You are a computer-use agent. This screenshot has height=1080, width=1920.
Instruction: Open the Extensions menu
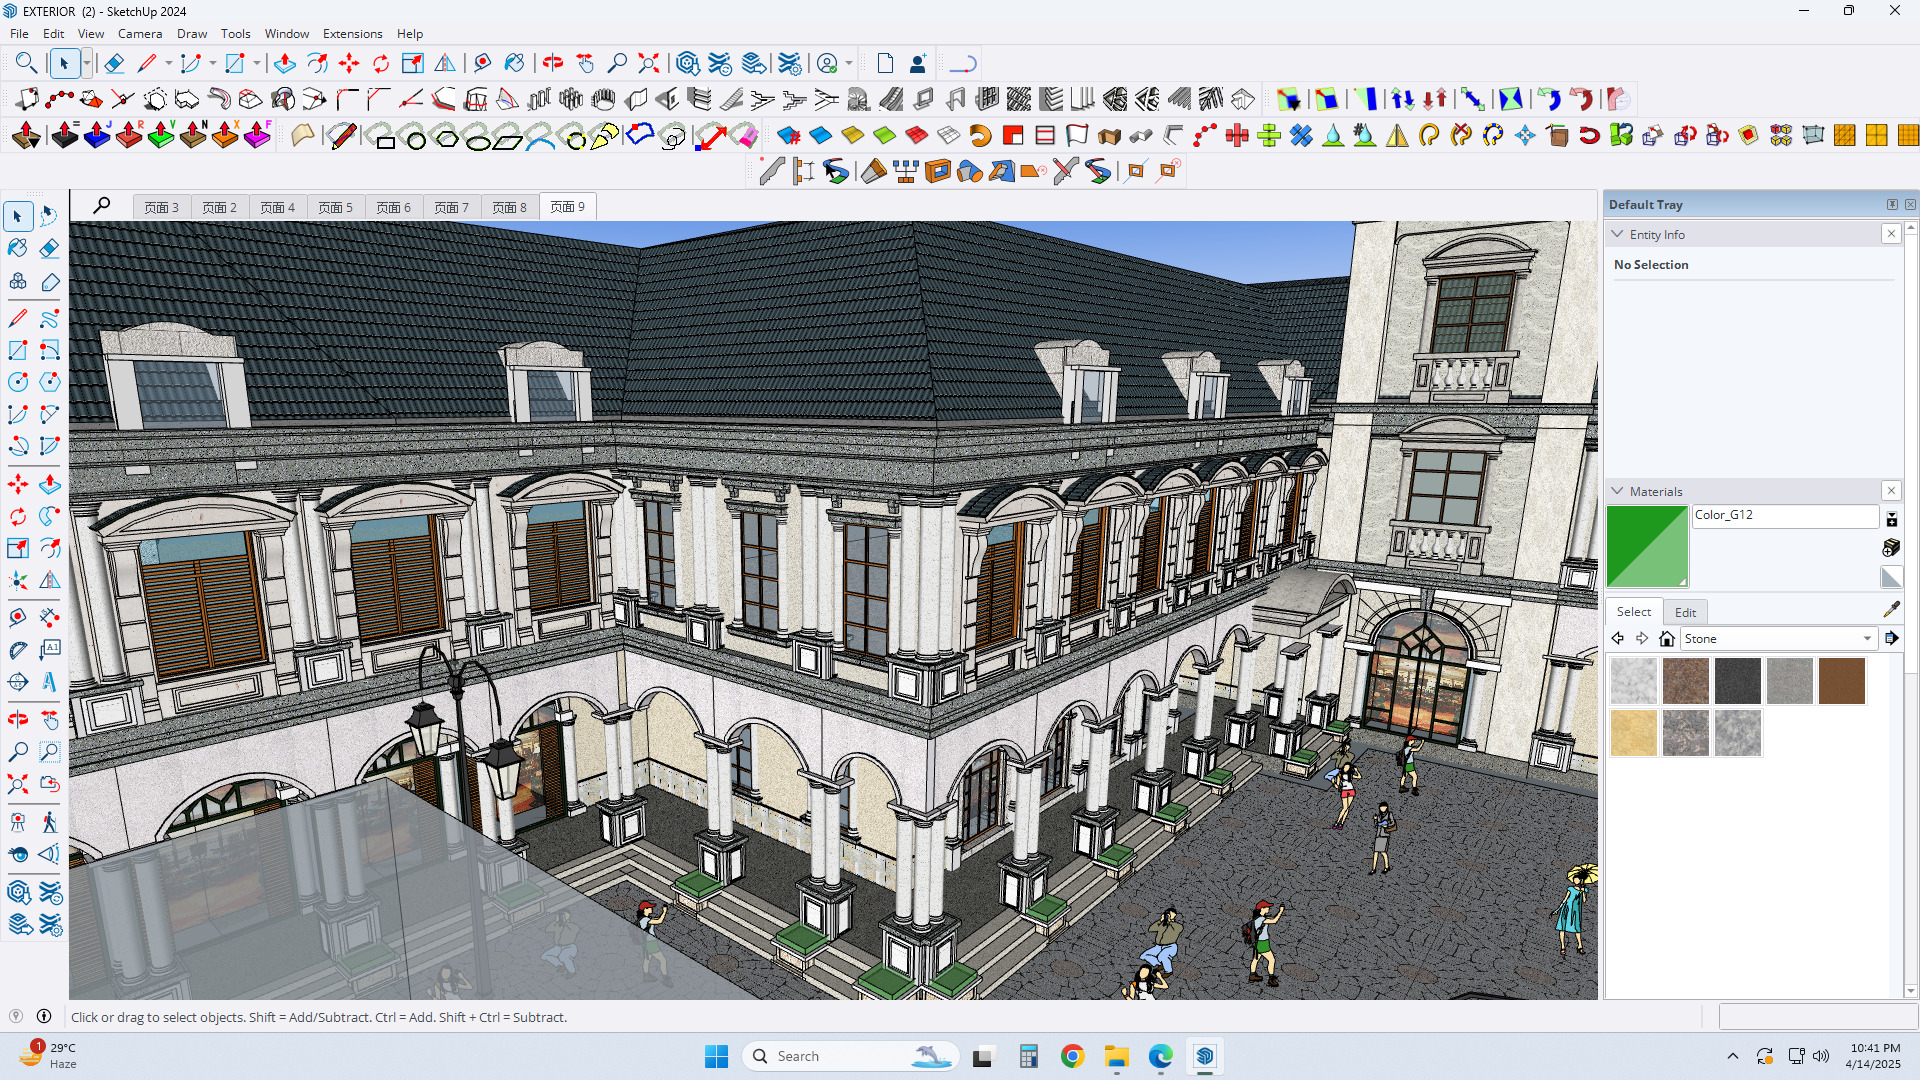coord(352,33)
